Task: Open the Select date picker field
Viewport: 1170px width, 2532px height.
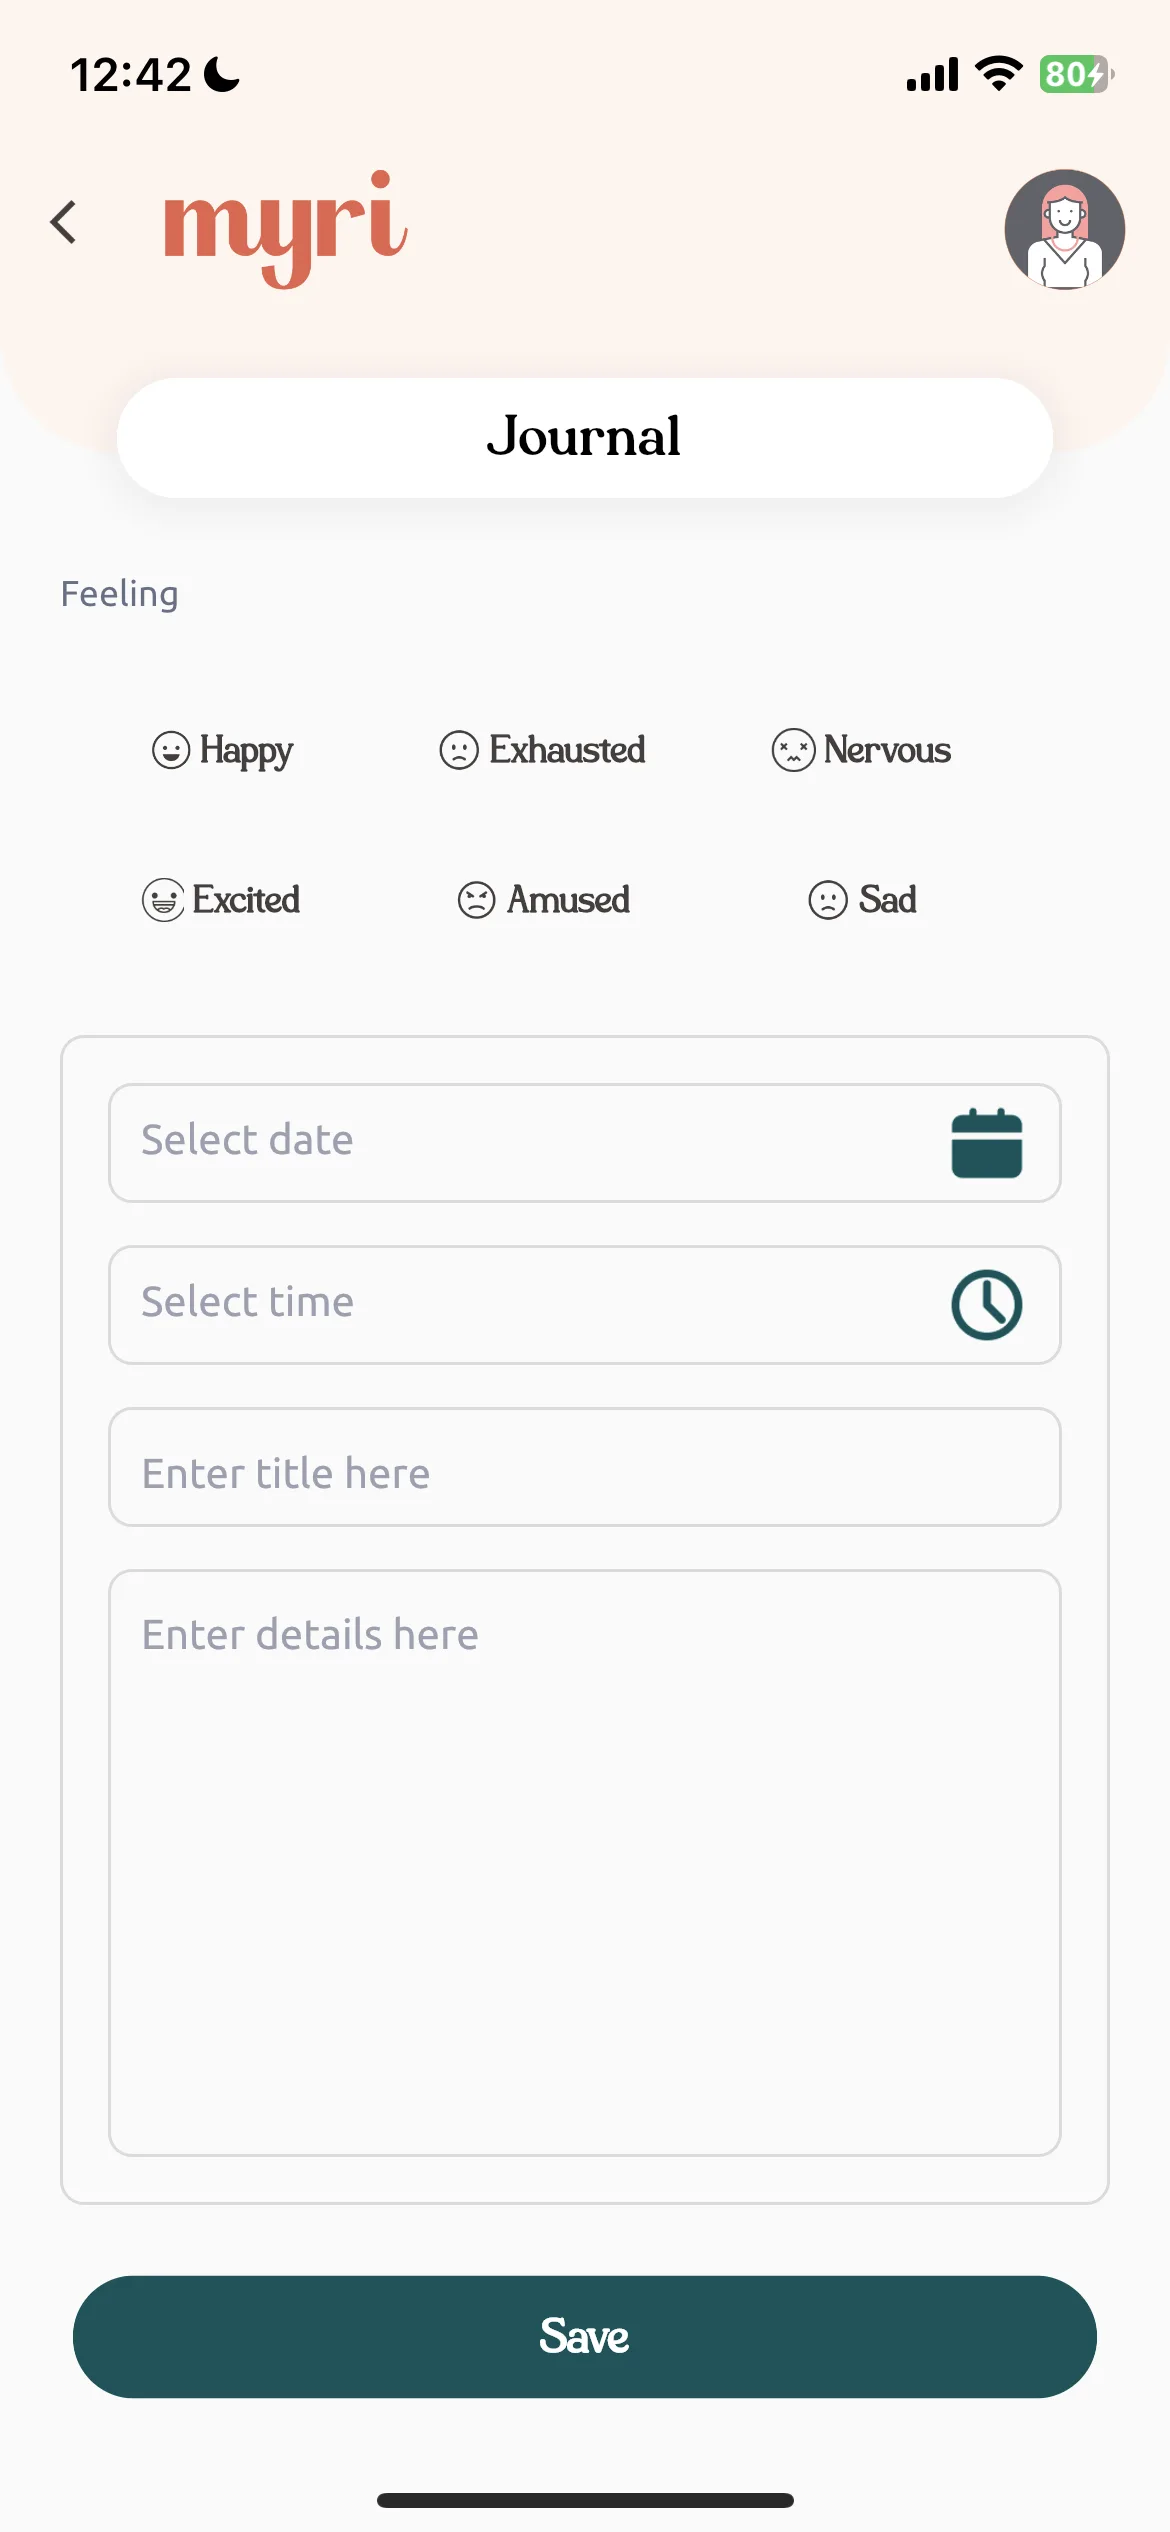Action: [584, 1143]
